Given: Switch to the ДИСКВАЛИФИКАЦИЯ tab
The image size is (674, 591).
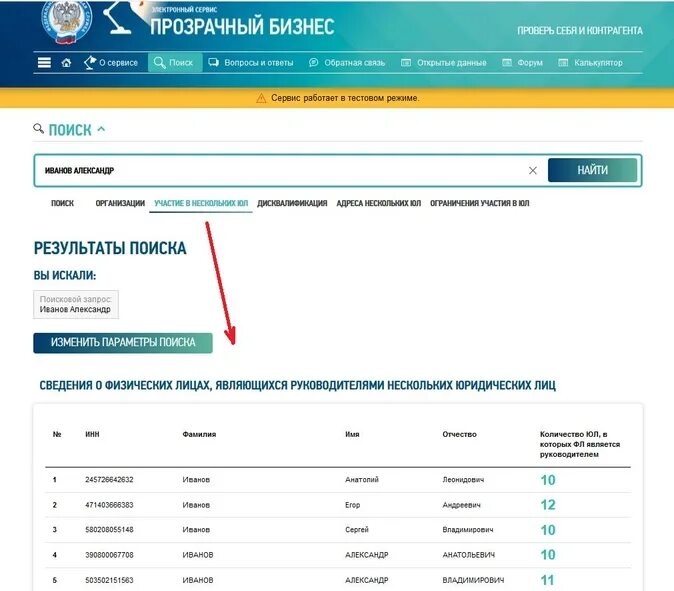Looking at the screenshot, I should click(292, 203).
